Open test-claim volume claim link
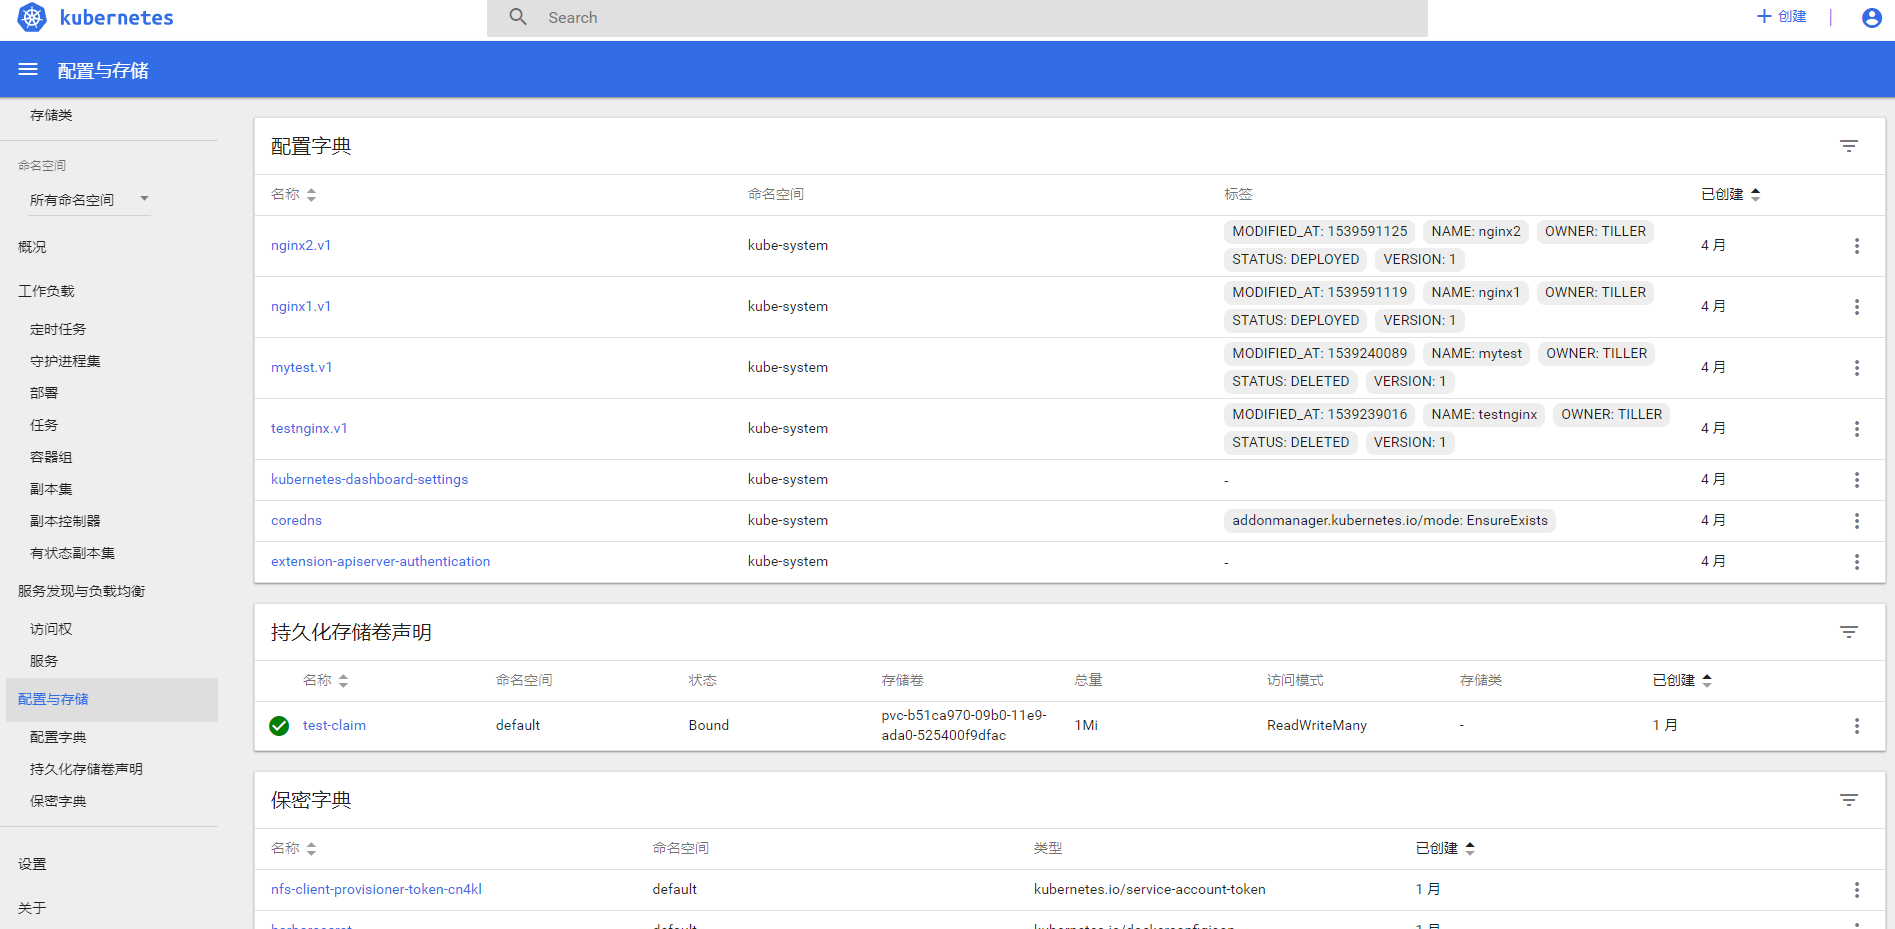 coord(334,725)
